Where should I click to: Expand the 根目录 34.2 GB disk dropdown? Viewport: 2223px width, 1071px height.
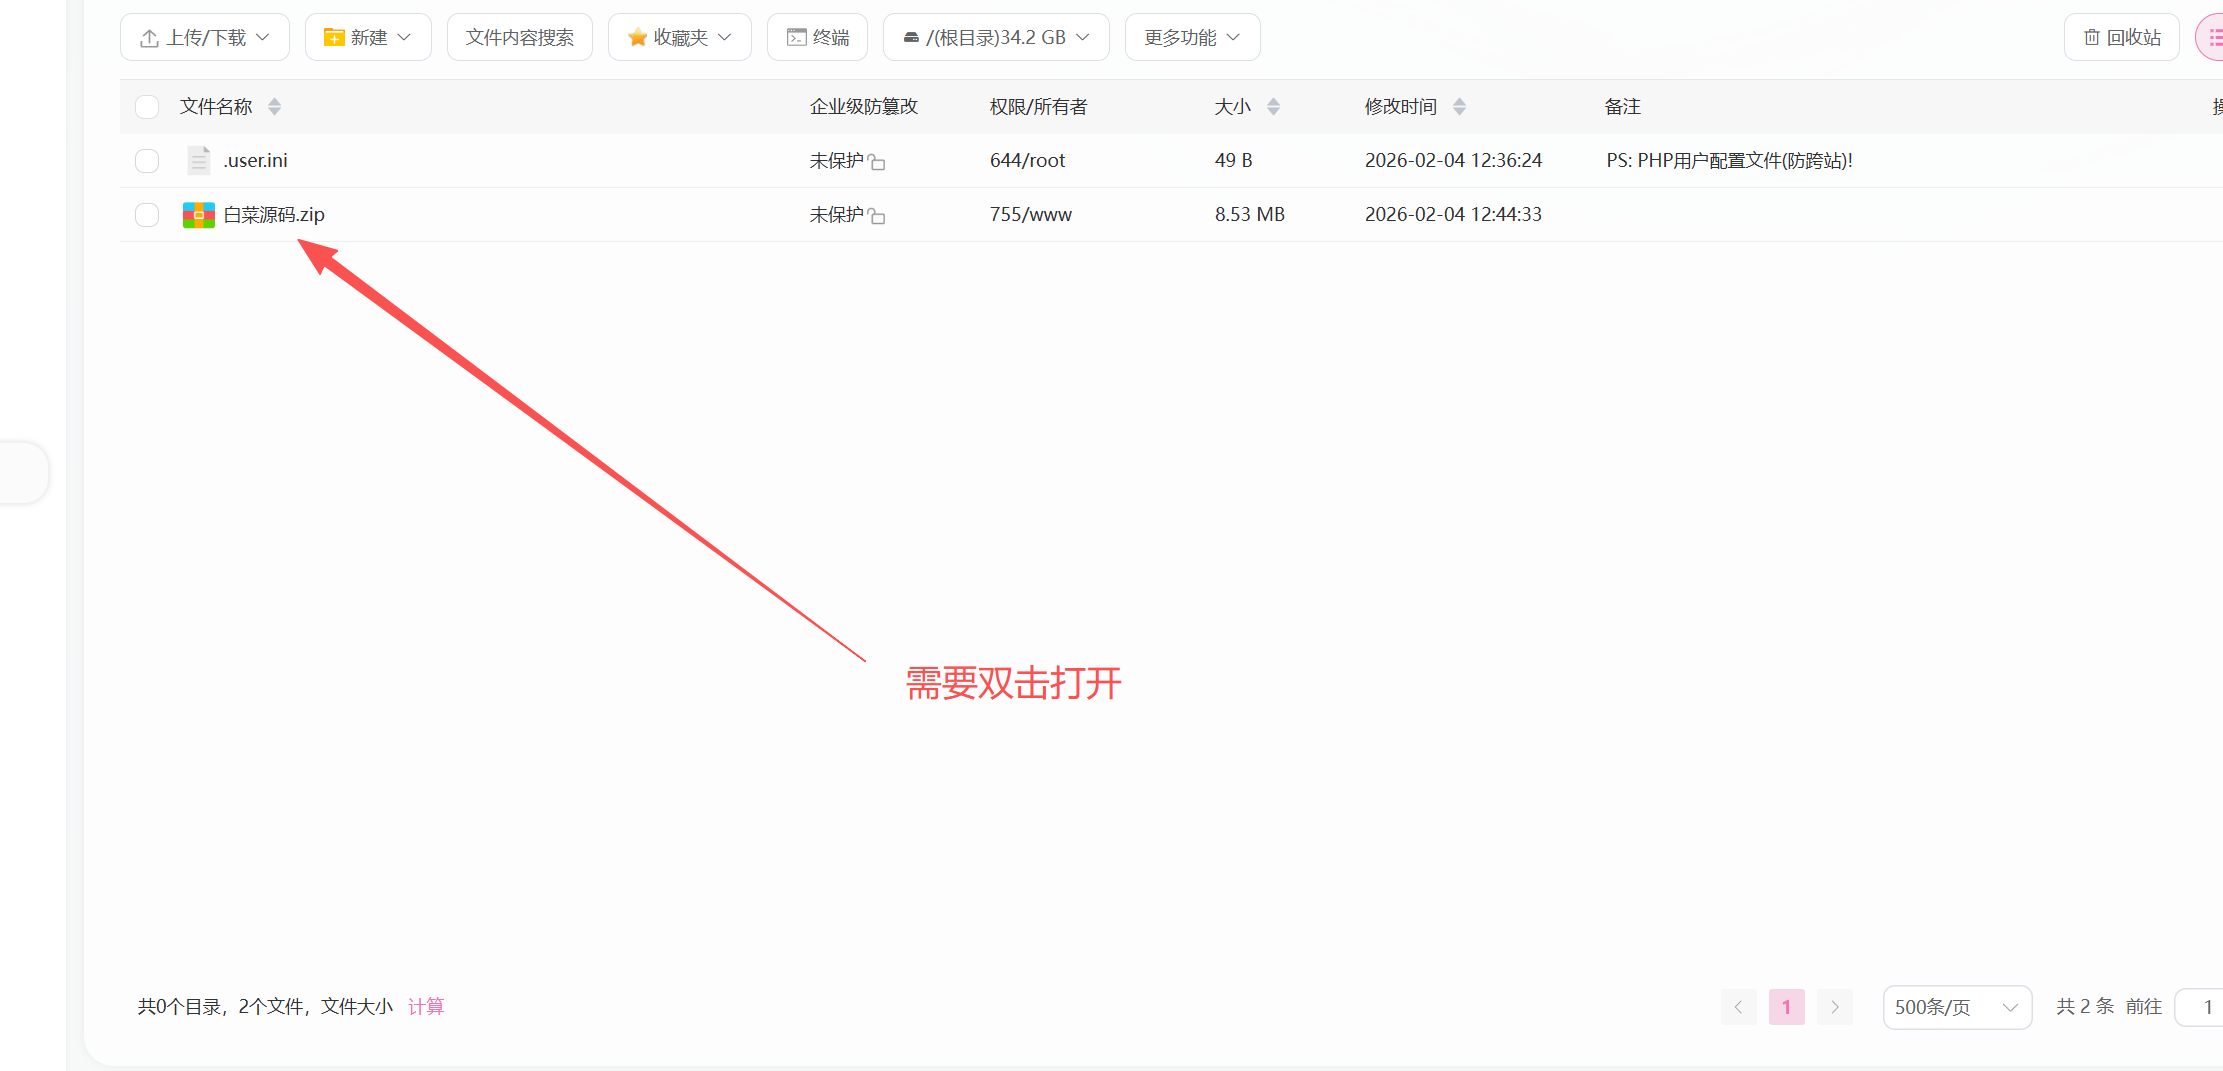pos(996,38)
